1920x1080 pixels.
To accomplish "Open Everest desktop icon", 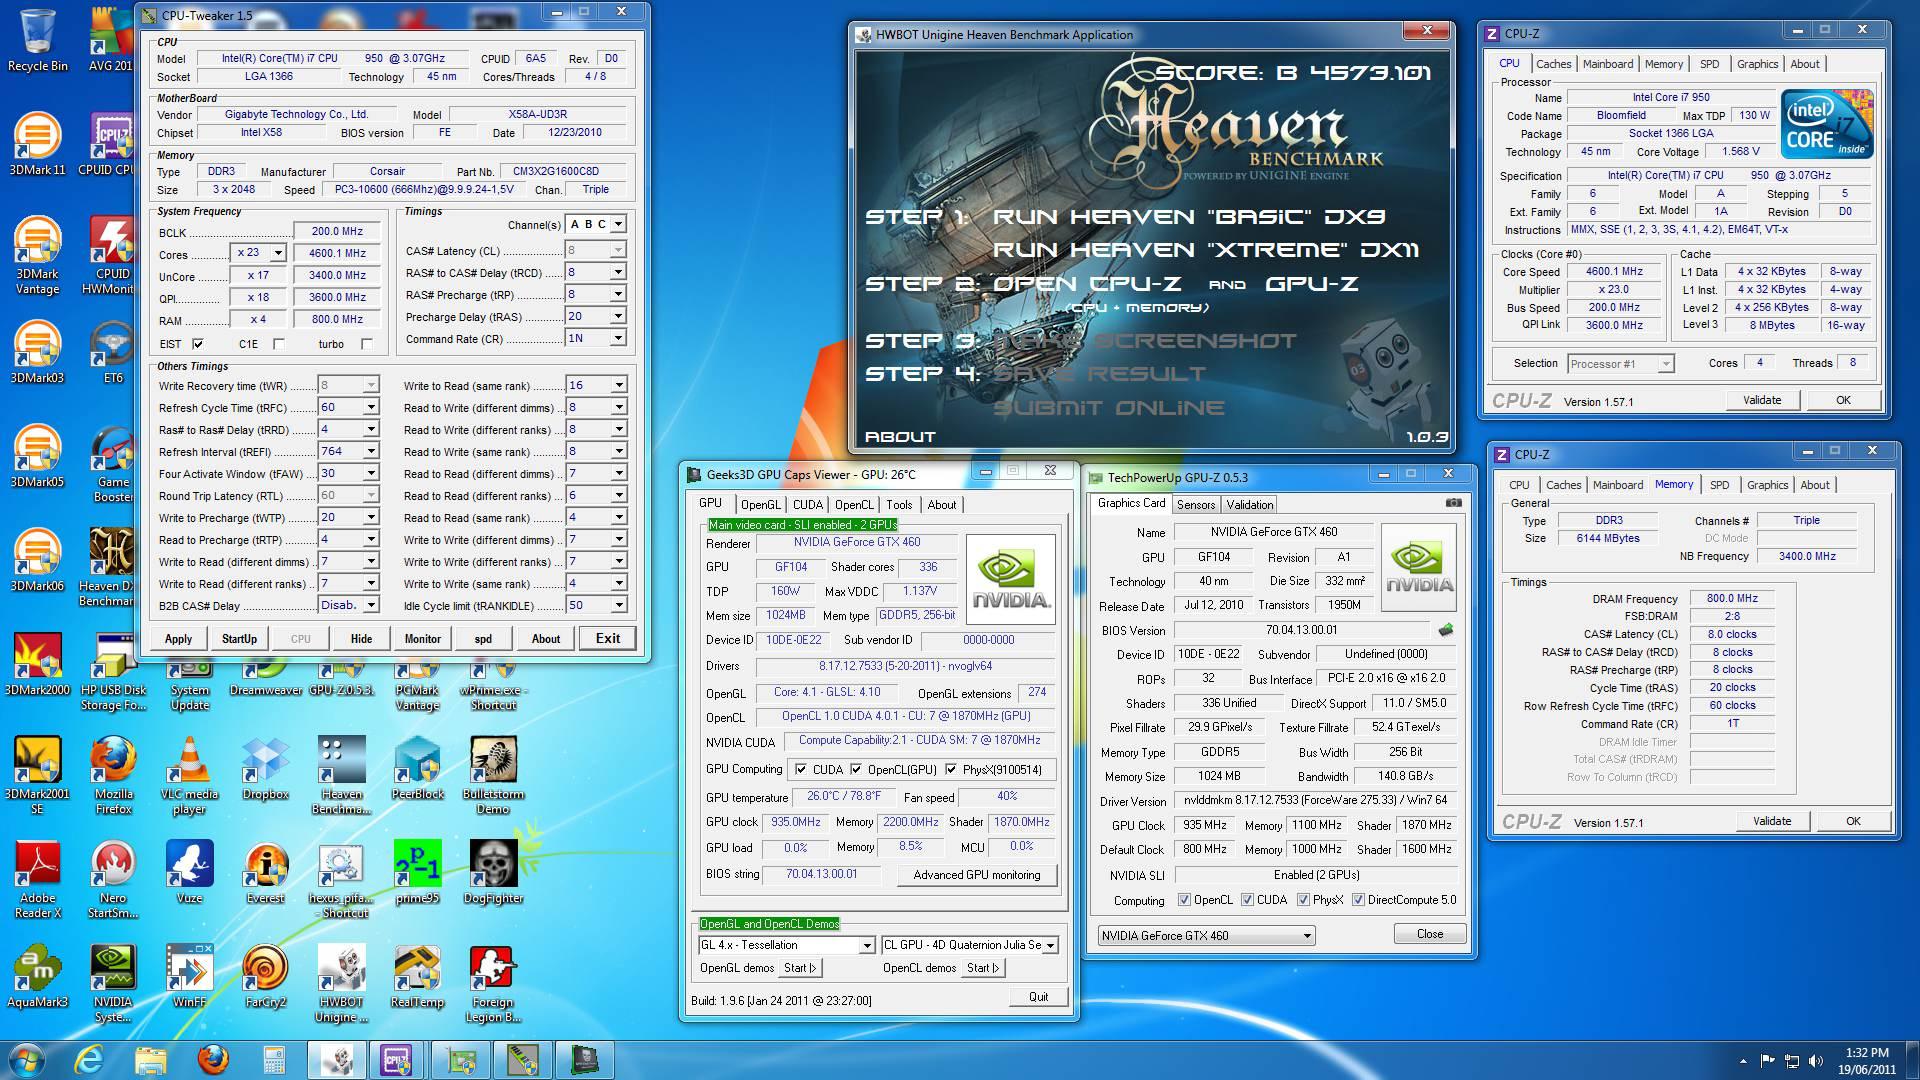I will click(265, 872).
